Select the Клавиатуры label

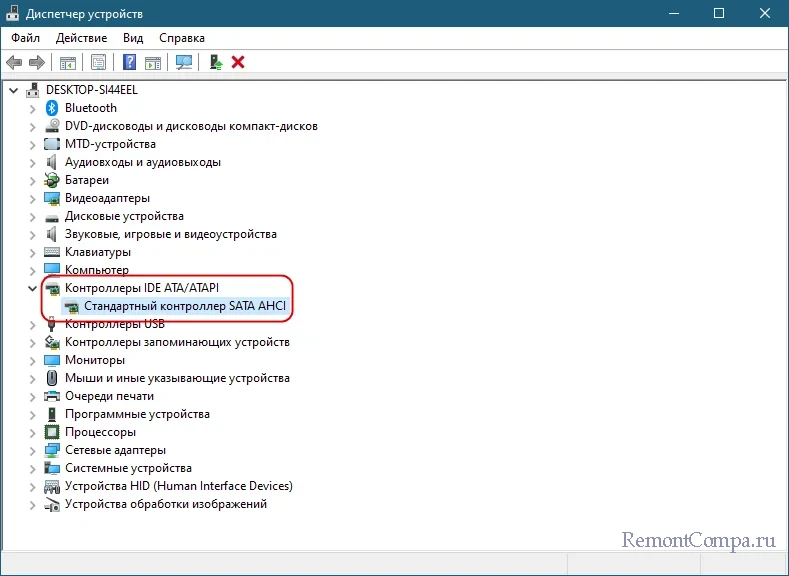click(98, 252)
